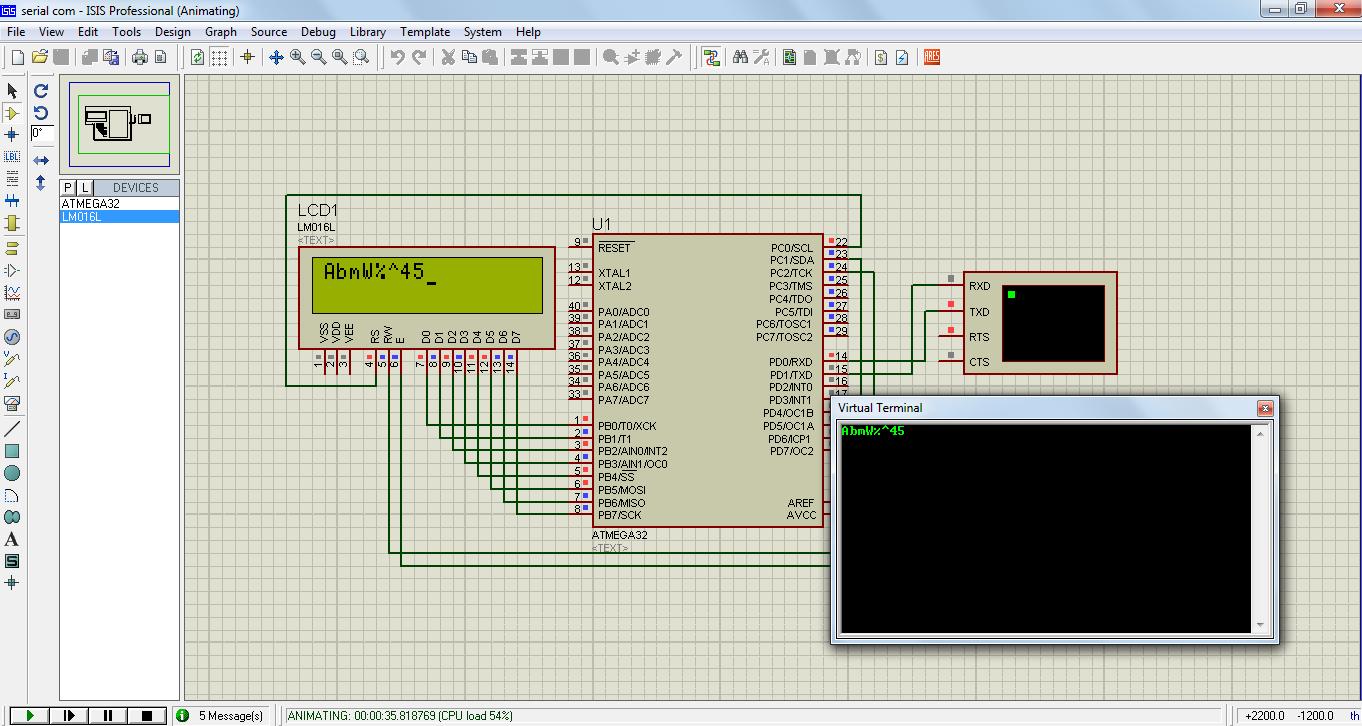Select buses mode tool
This screenshot has width=1362, height=726.
point(12,200)
